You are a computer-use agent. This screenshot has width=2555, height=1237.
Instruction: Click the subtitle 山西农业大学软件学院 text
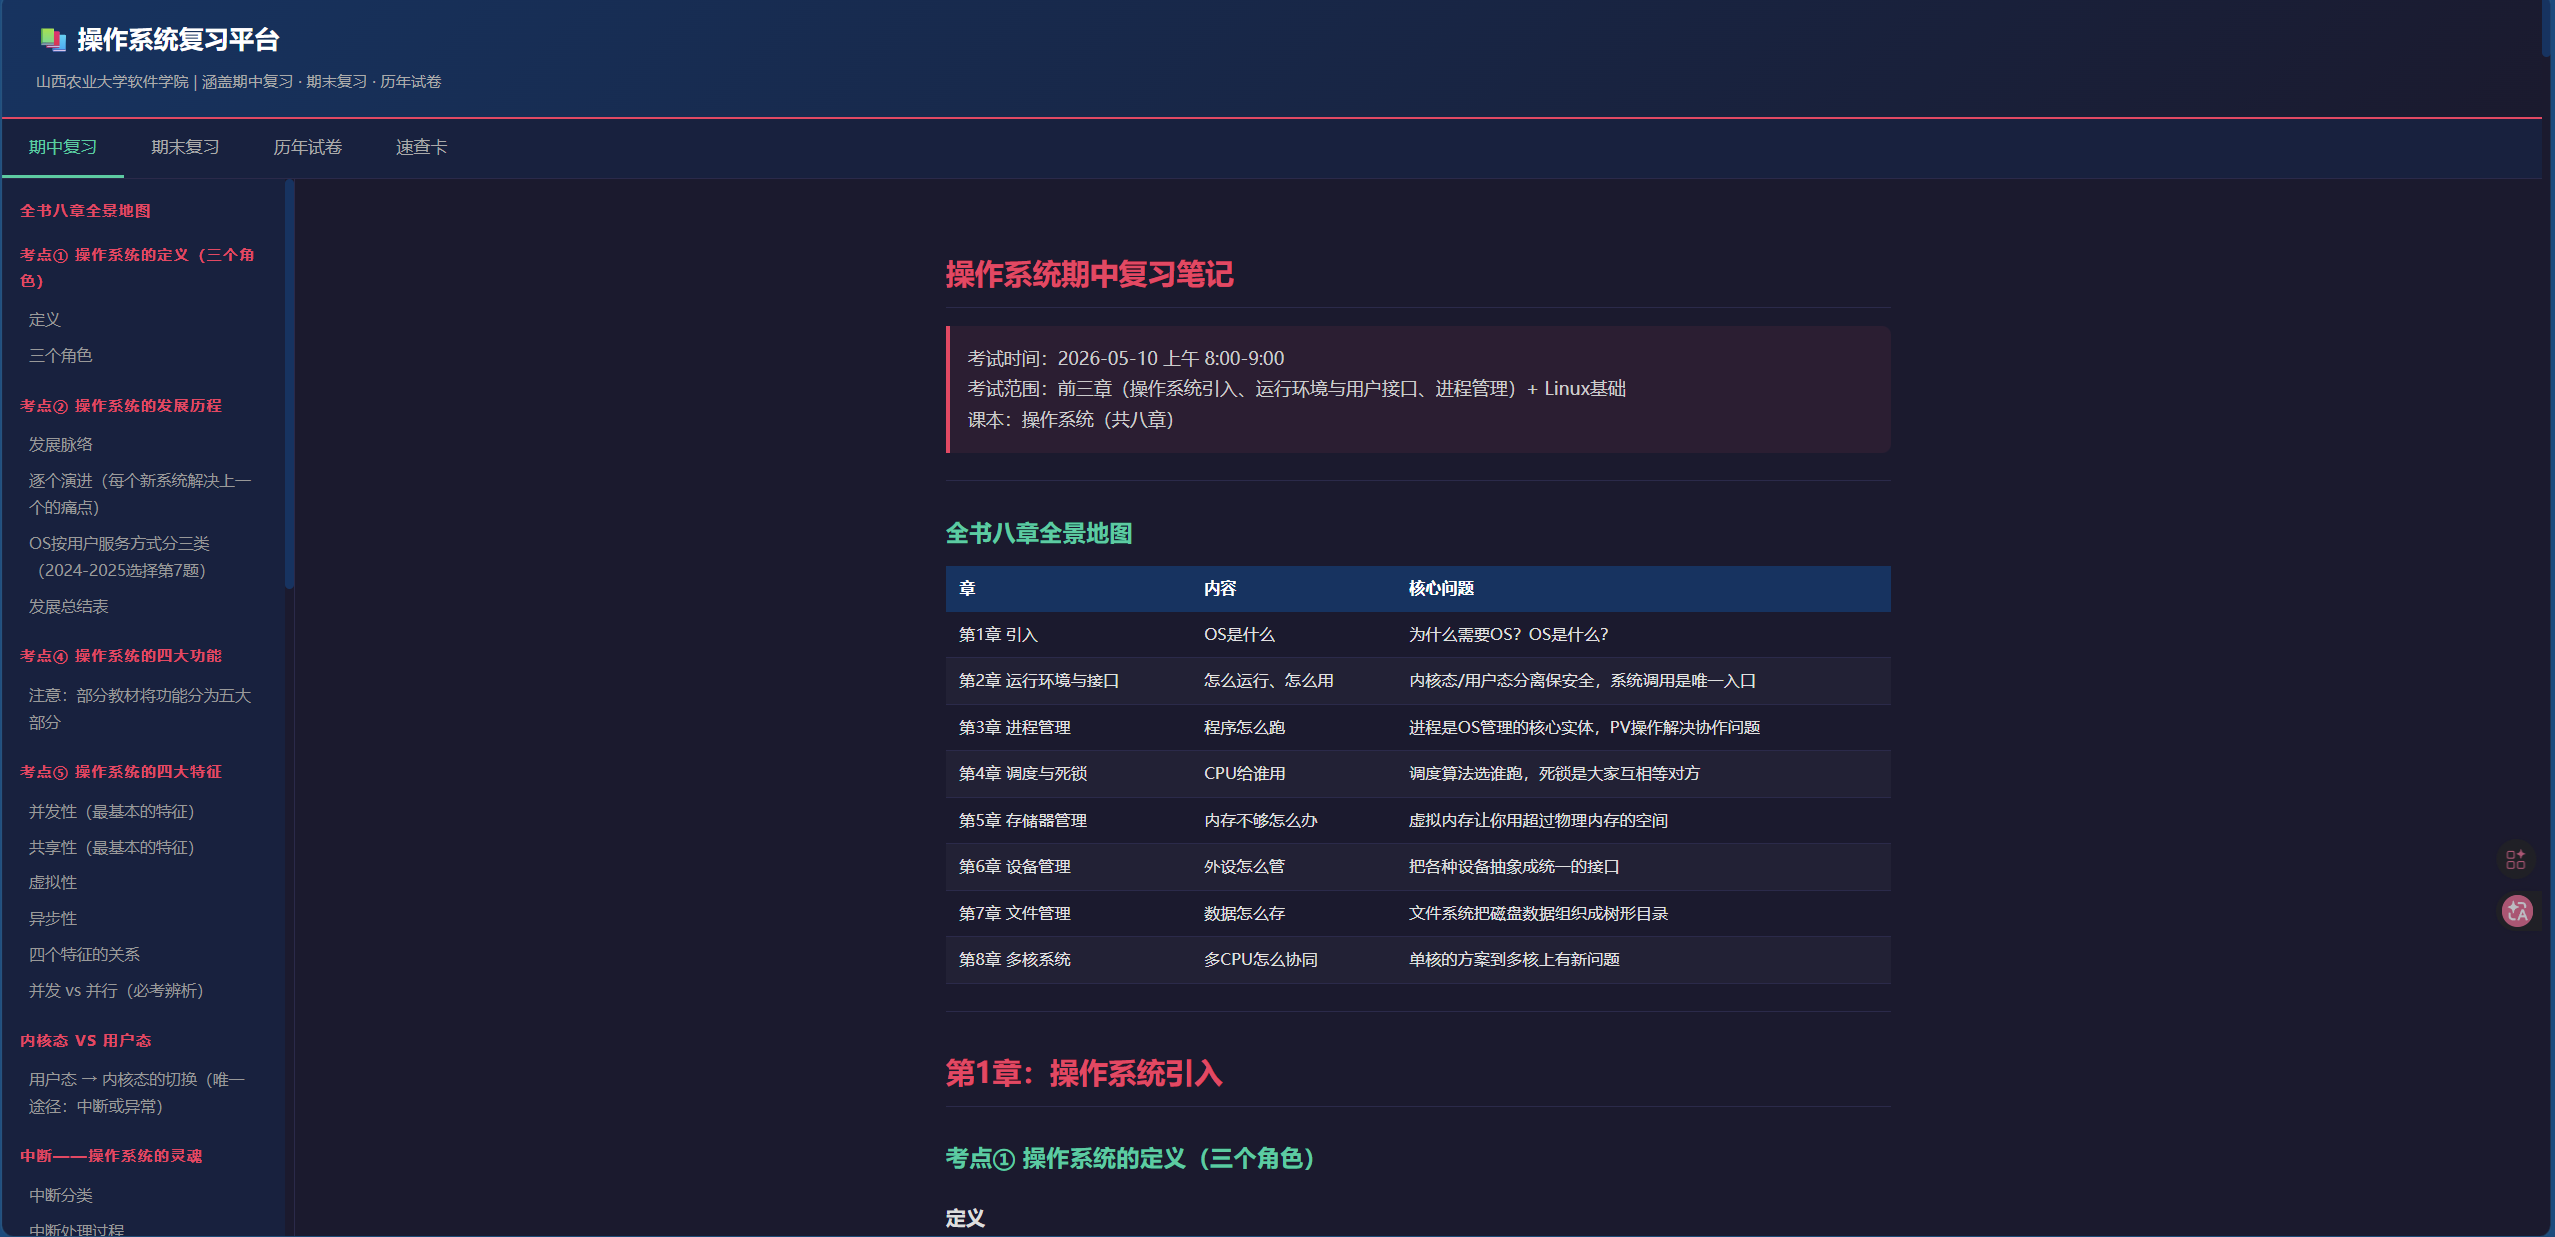pyautogui.click(x=112, y=82)
